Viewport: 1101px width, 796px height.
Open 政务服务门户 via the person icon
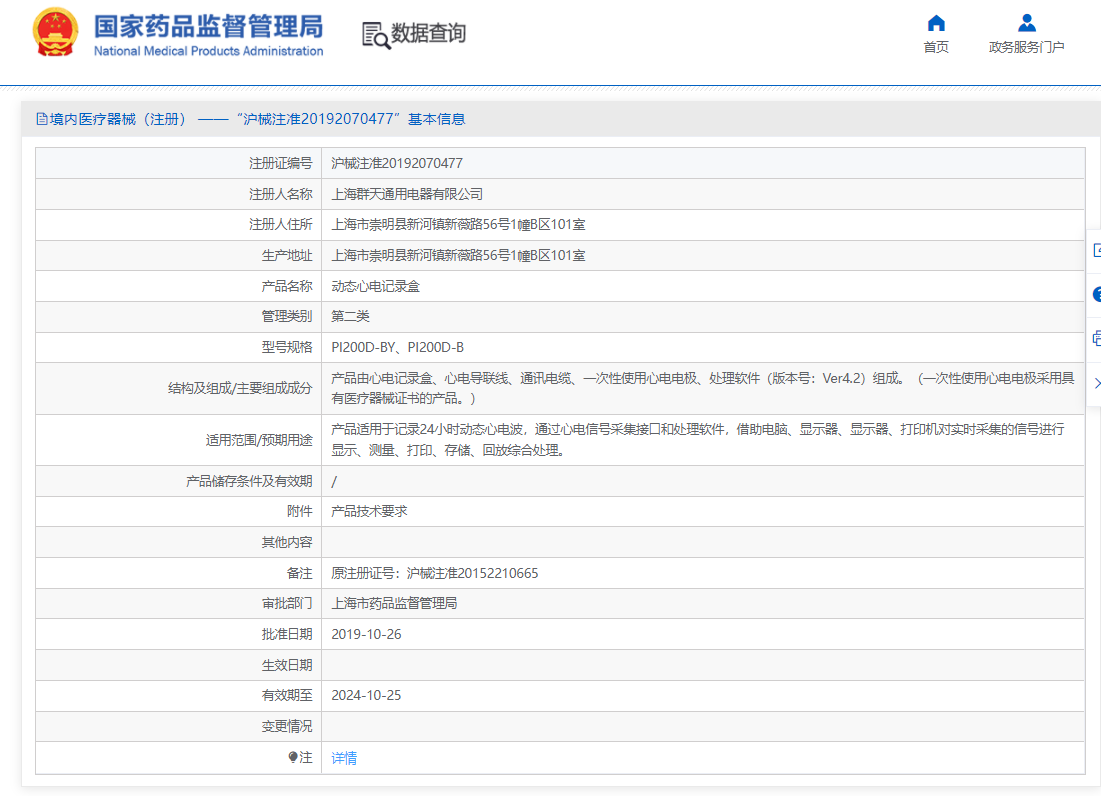pyautogui.click(x=1027, y=23)
